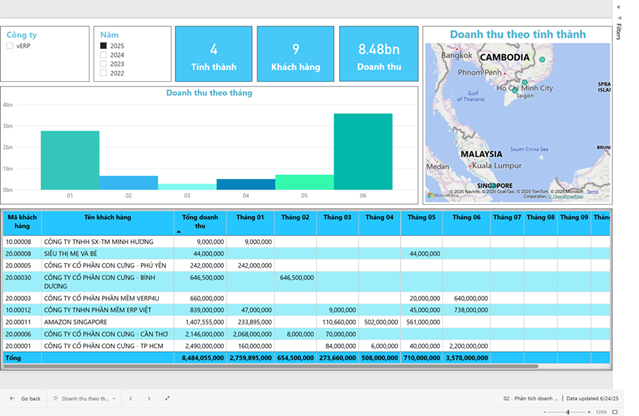Viewport: 639px width, 416px height.
Task: Click the expand to full screen icon
Action: coord(167,398)
